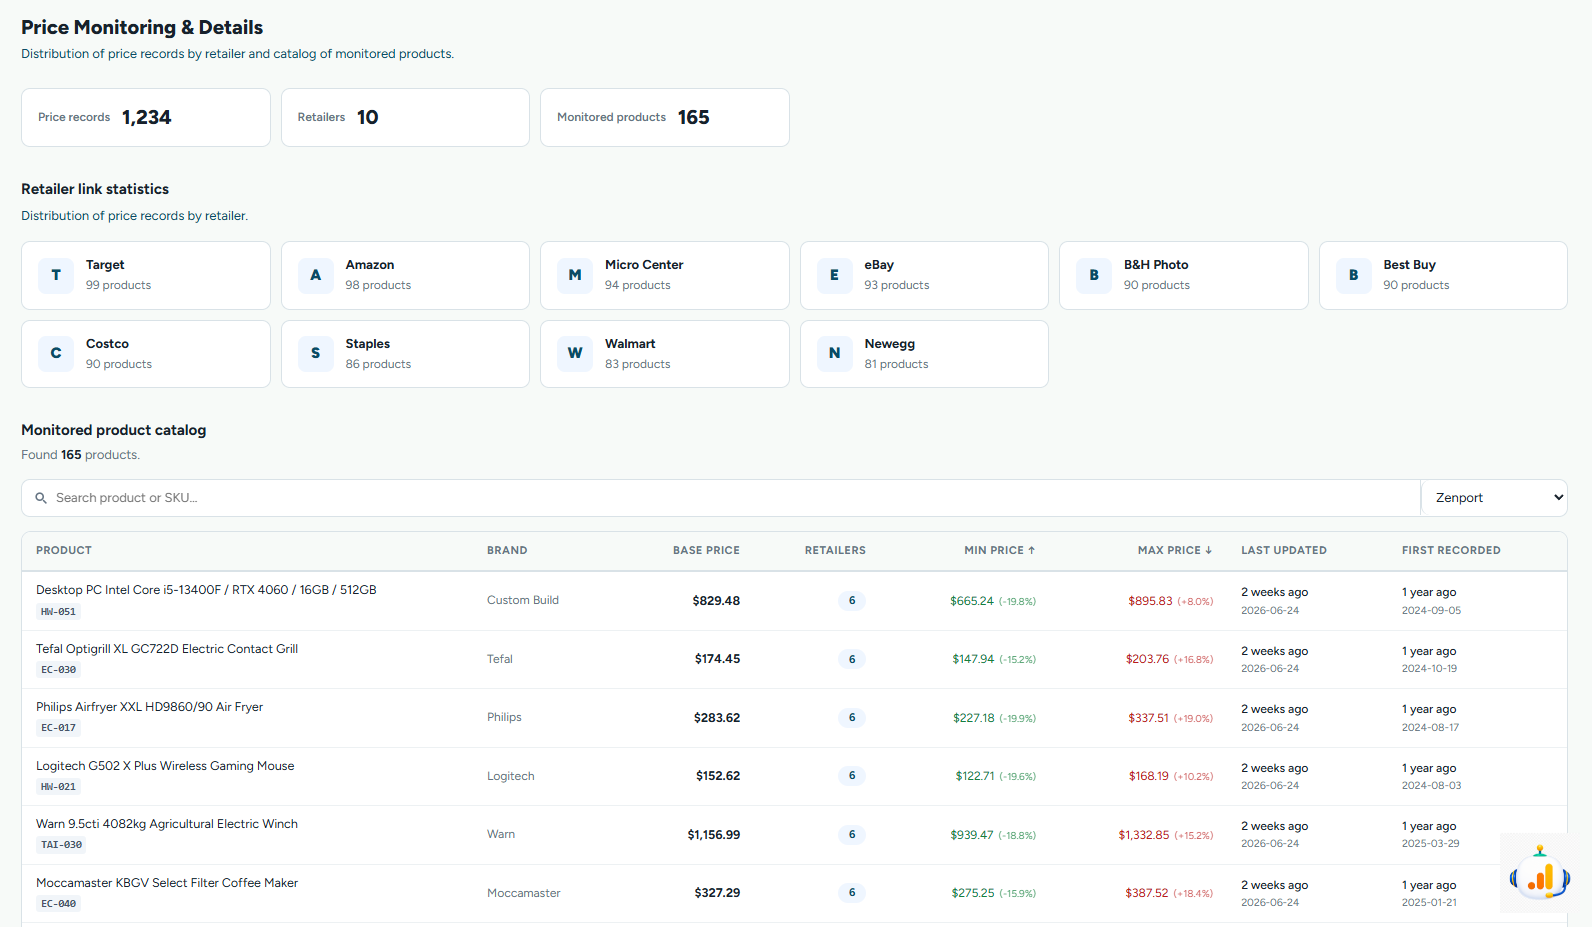
Task: Click the Product column header
Action: 64,550
